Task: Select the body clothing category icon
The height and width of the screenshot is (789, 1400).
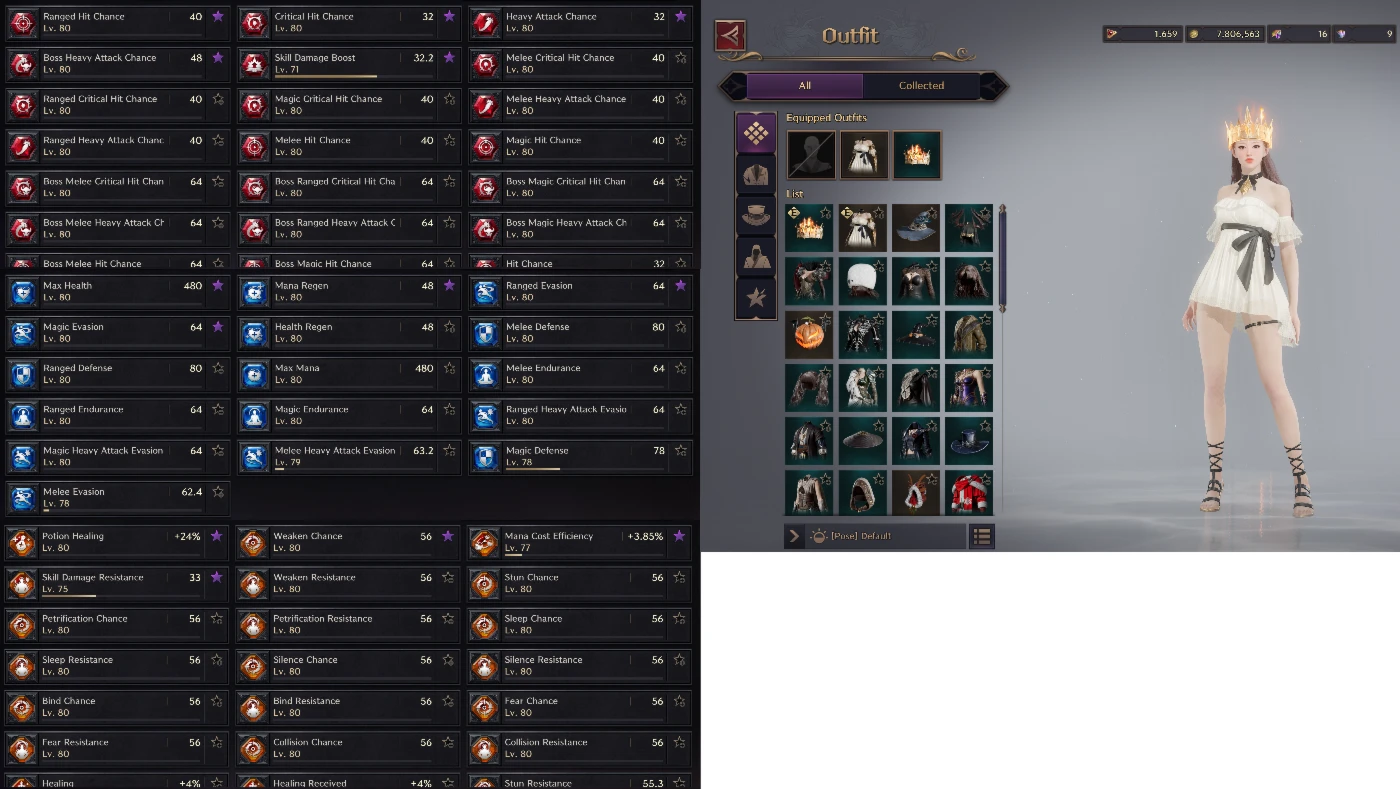Action: [x=756, y=174]
